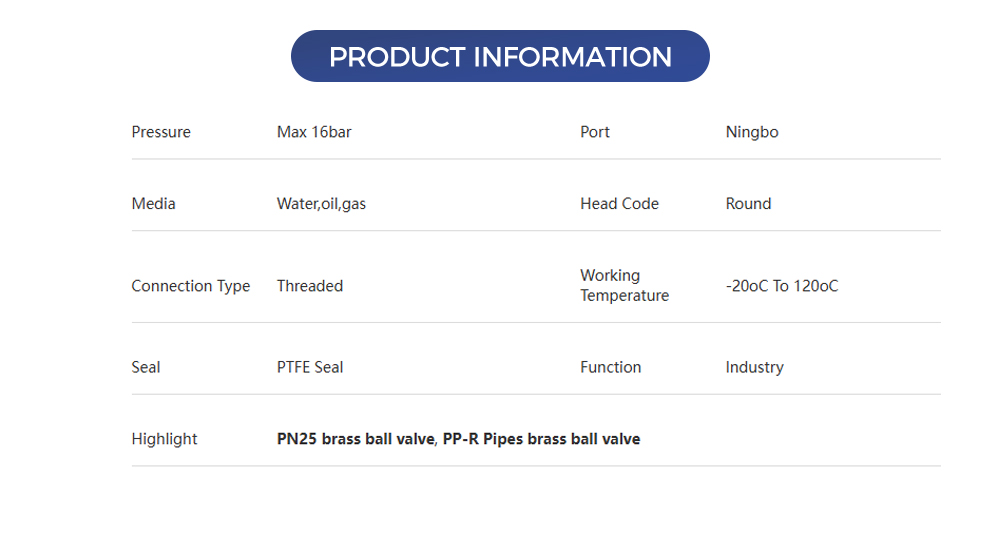Select the PTFE Seal value
Image resolution: width=1000 pixels, height=536 pixels.
[310, 368]
